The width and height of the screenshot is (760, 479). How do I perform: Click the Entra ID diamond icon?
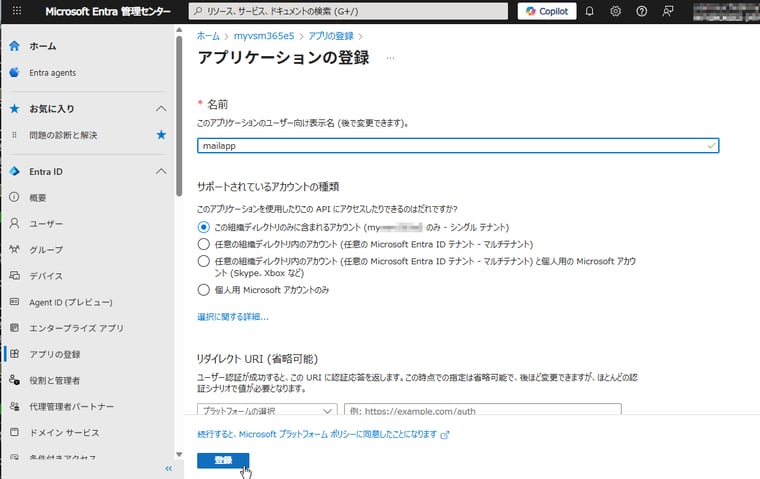point(15,171)
